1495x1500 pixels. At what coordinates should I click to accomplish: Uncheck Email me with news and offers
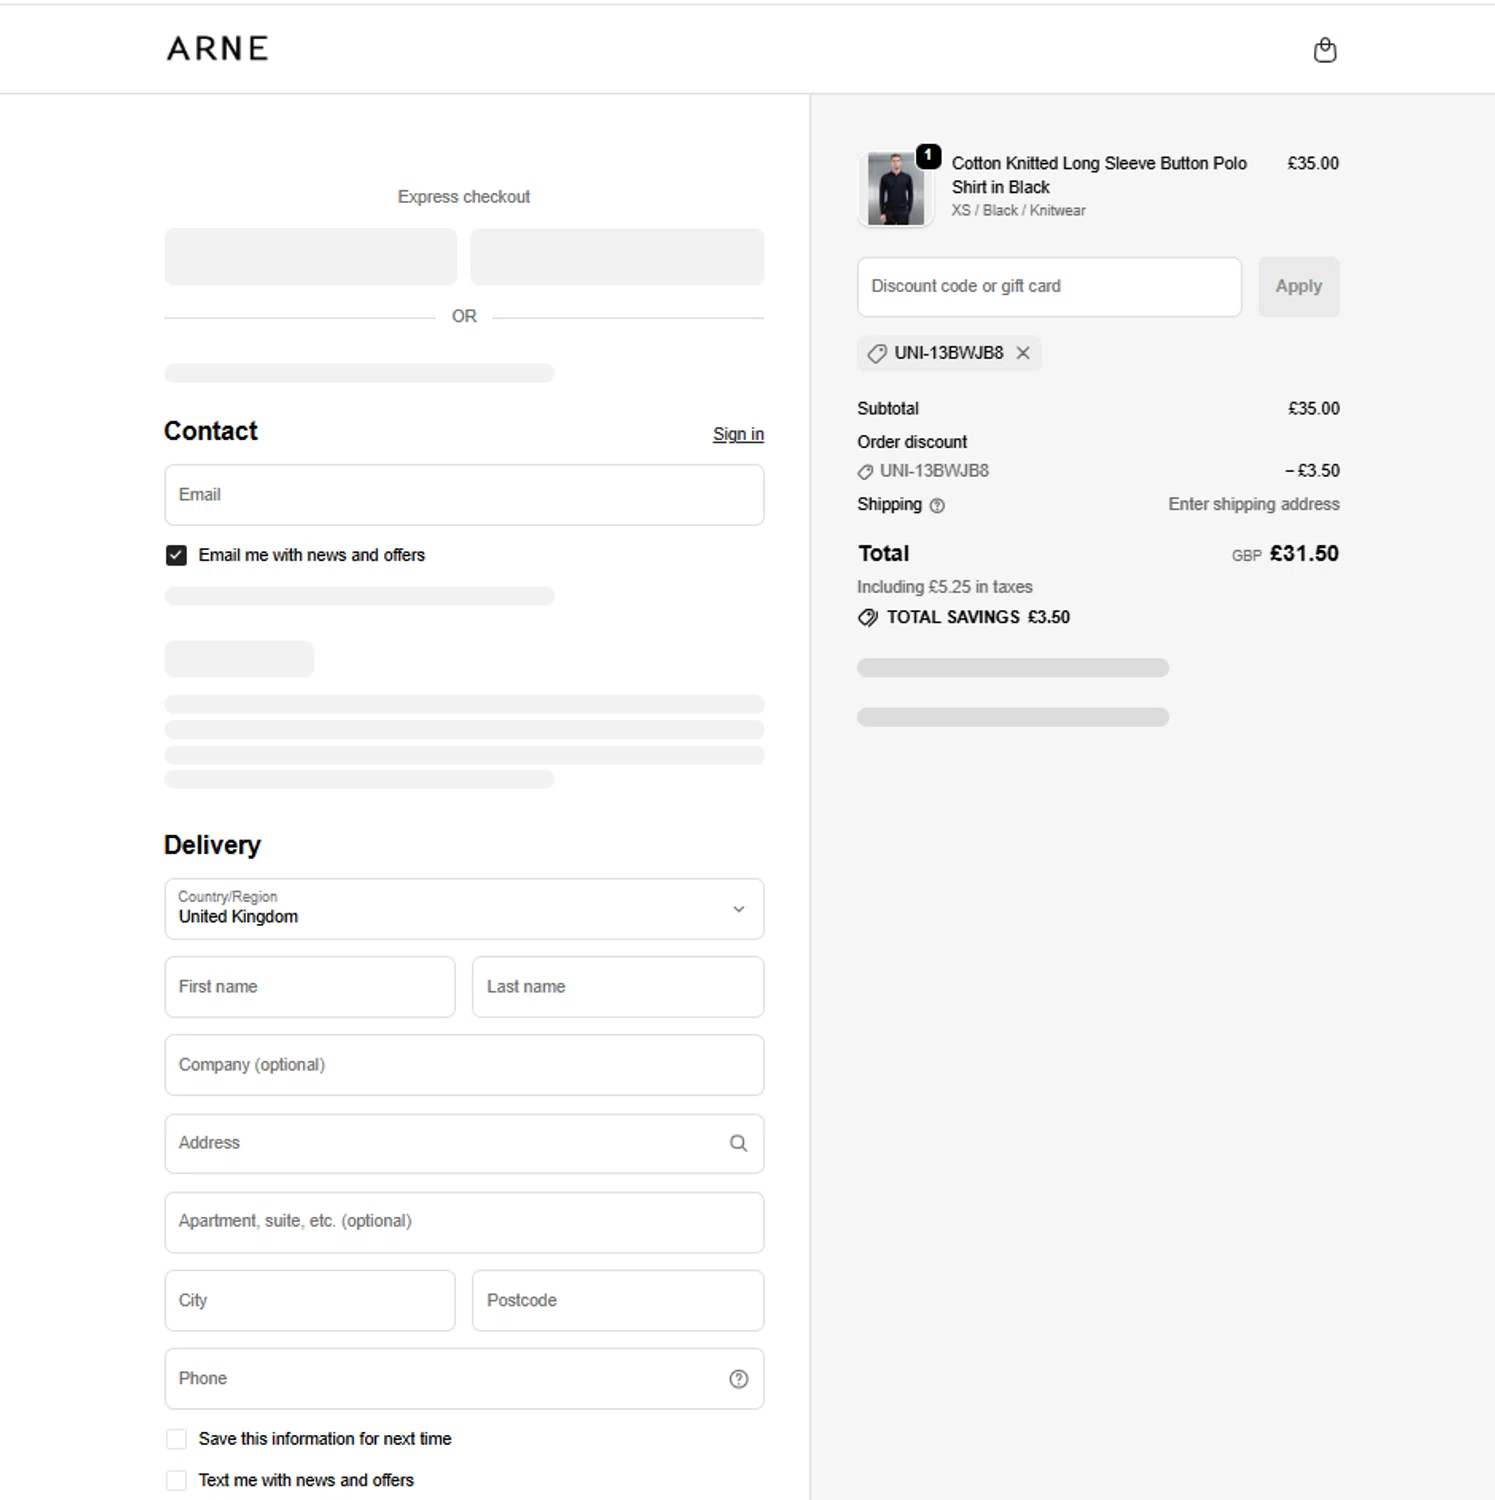176,555
